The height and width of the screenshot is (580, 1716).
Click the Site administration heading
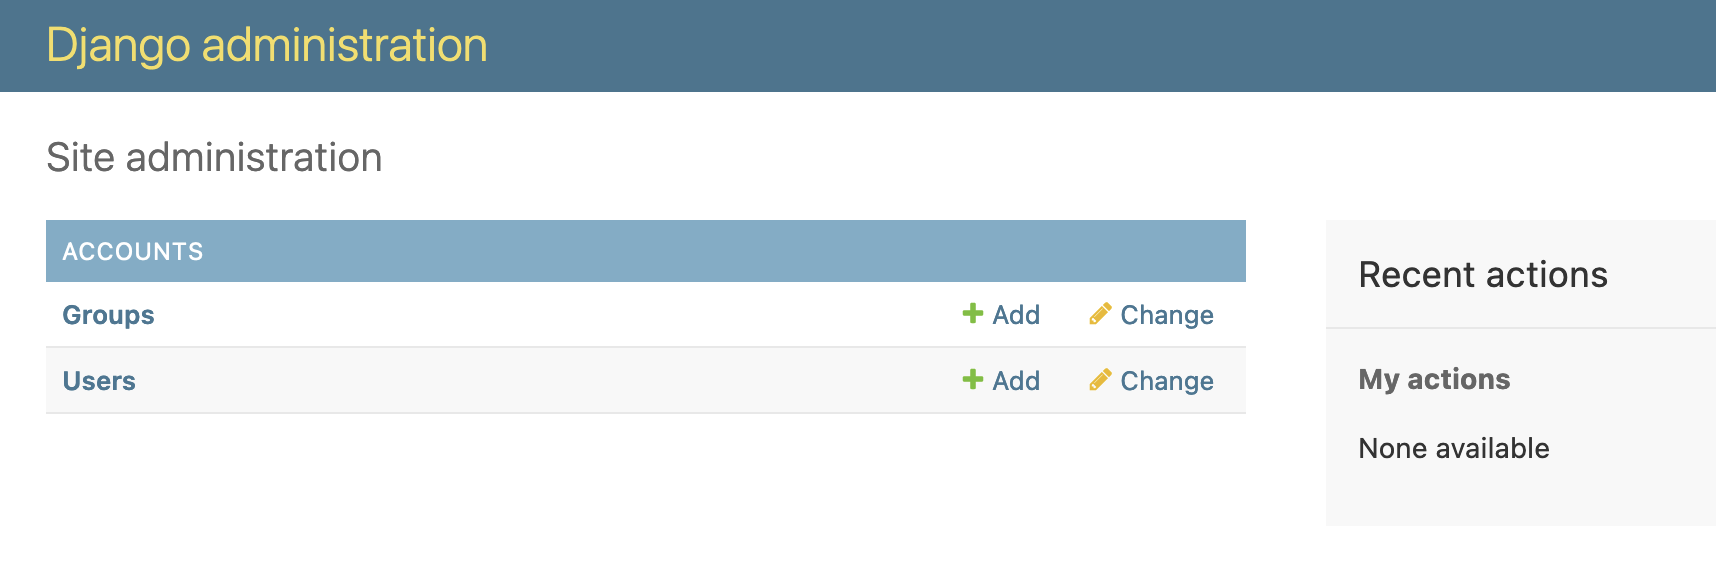coord(213,157)
